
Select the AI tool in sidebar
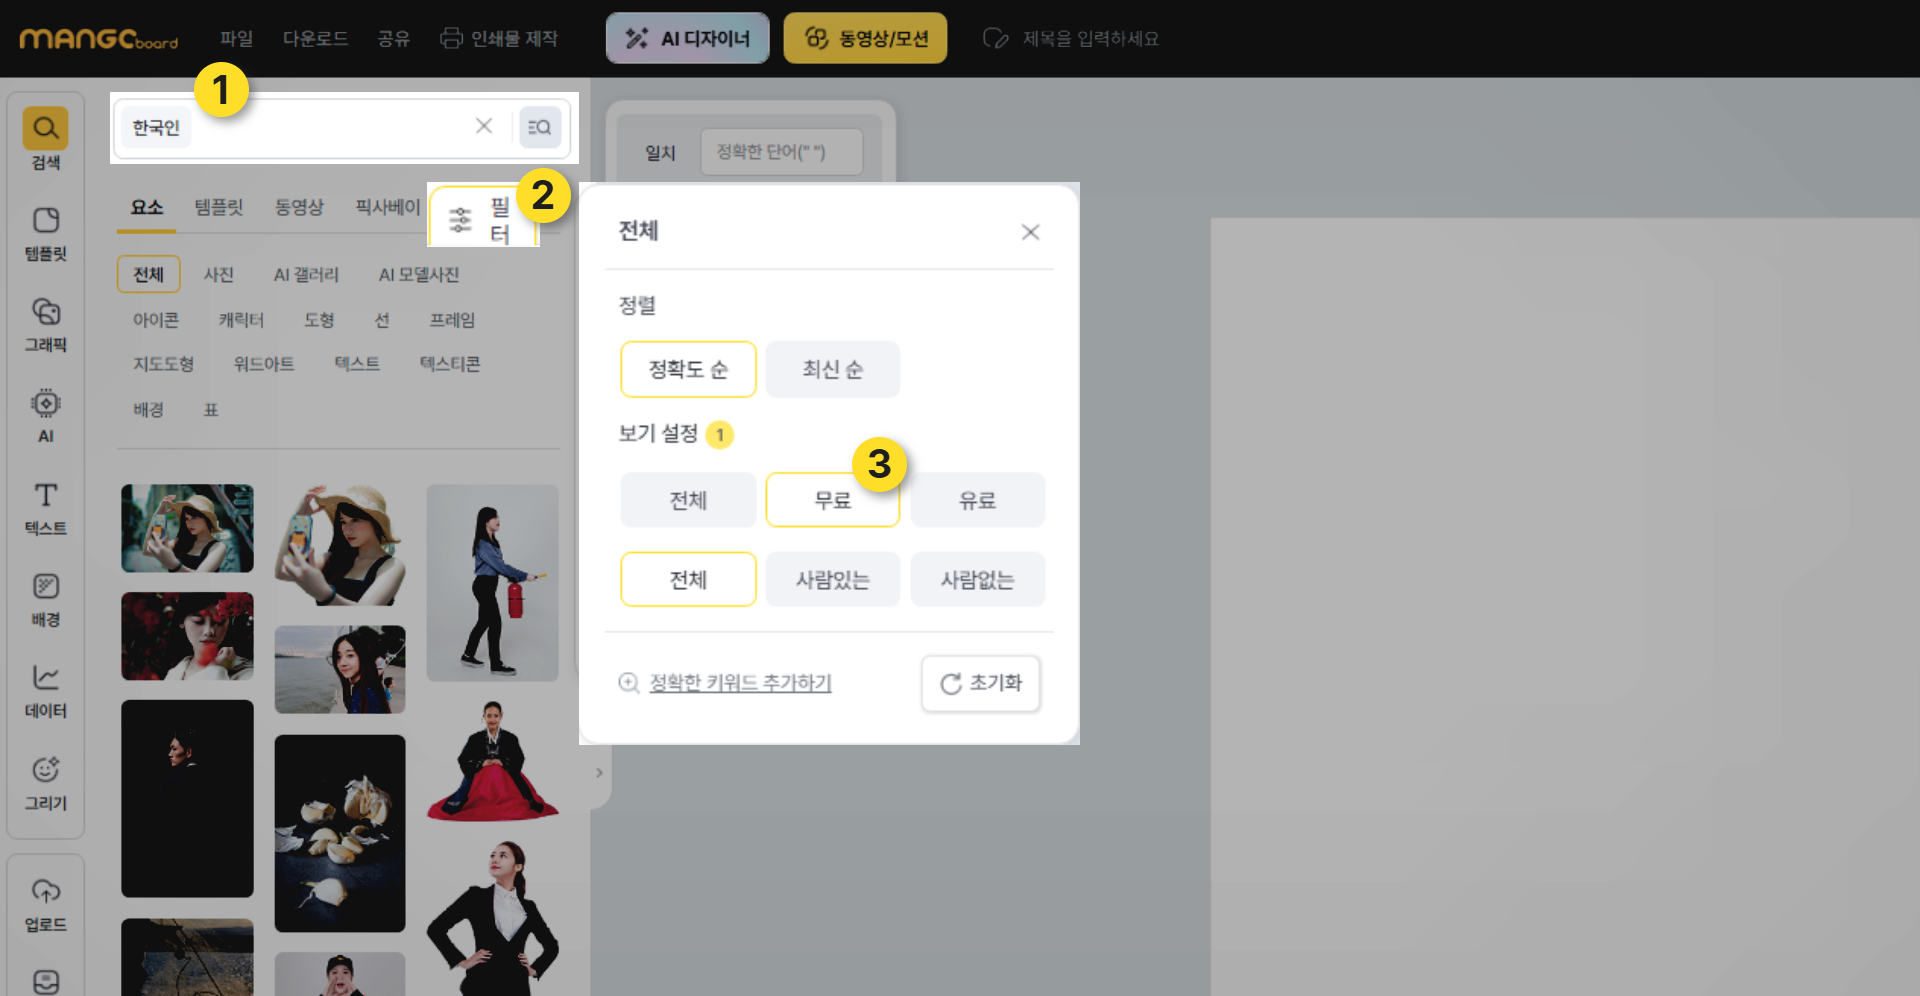coord(46,415)
